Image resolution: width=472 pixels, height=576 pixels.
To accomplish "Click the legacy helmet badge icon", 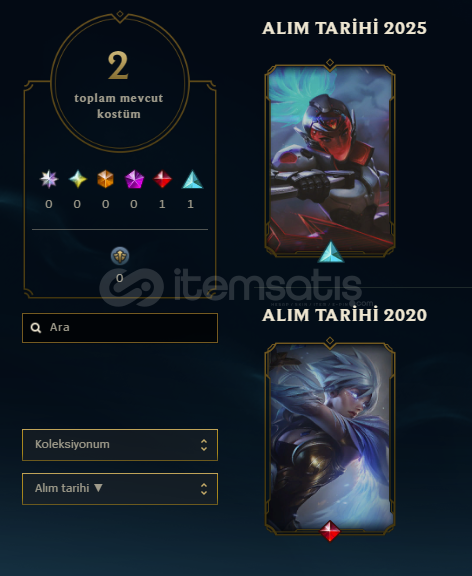I will tap(120, 256).
